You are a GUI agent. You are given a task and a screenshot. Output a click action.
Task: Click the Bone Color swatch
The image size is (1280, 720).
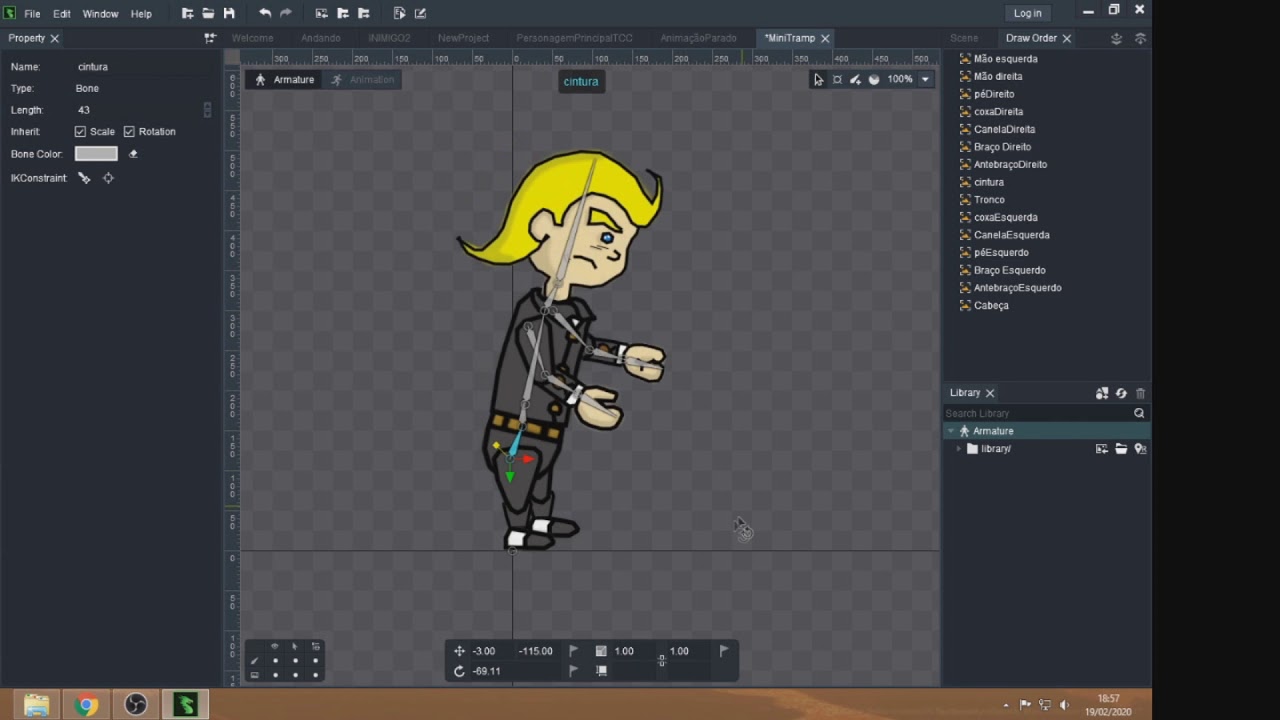pos(96,154)
